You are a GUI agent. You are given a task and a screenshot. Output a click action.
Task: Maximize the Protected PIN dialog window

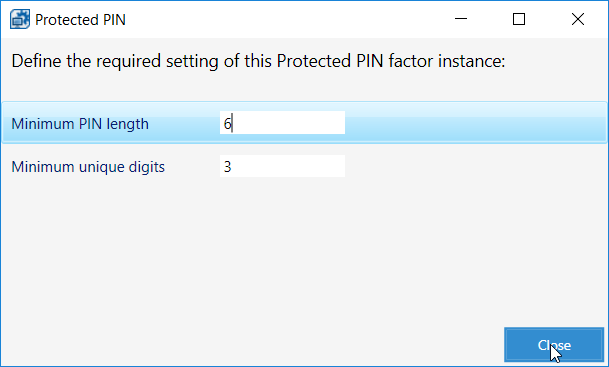pos(519,19)
